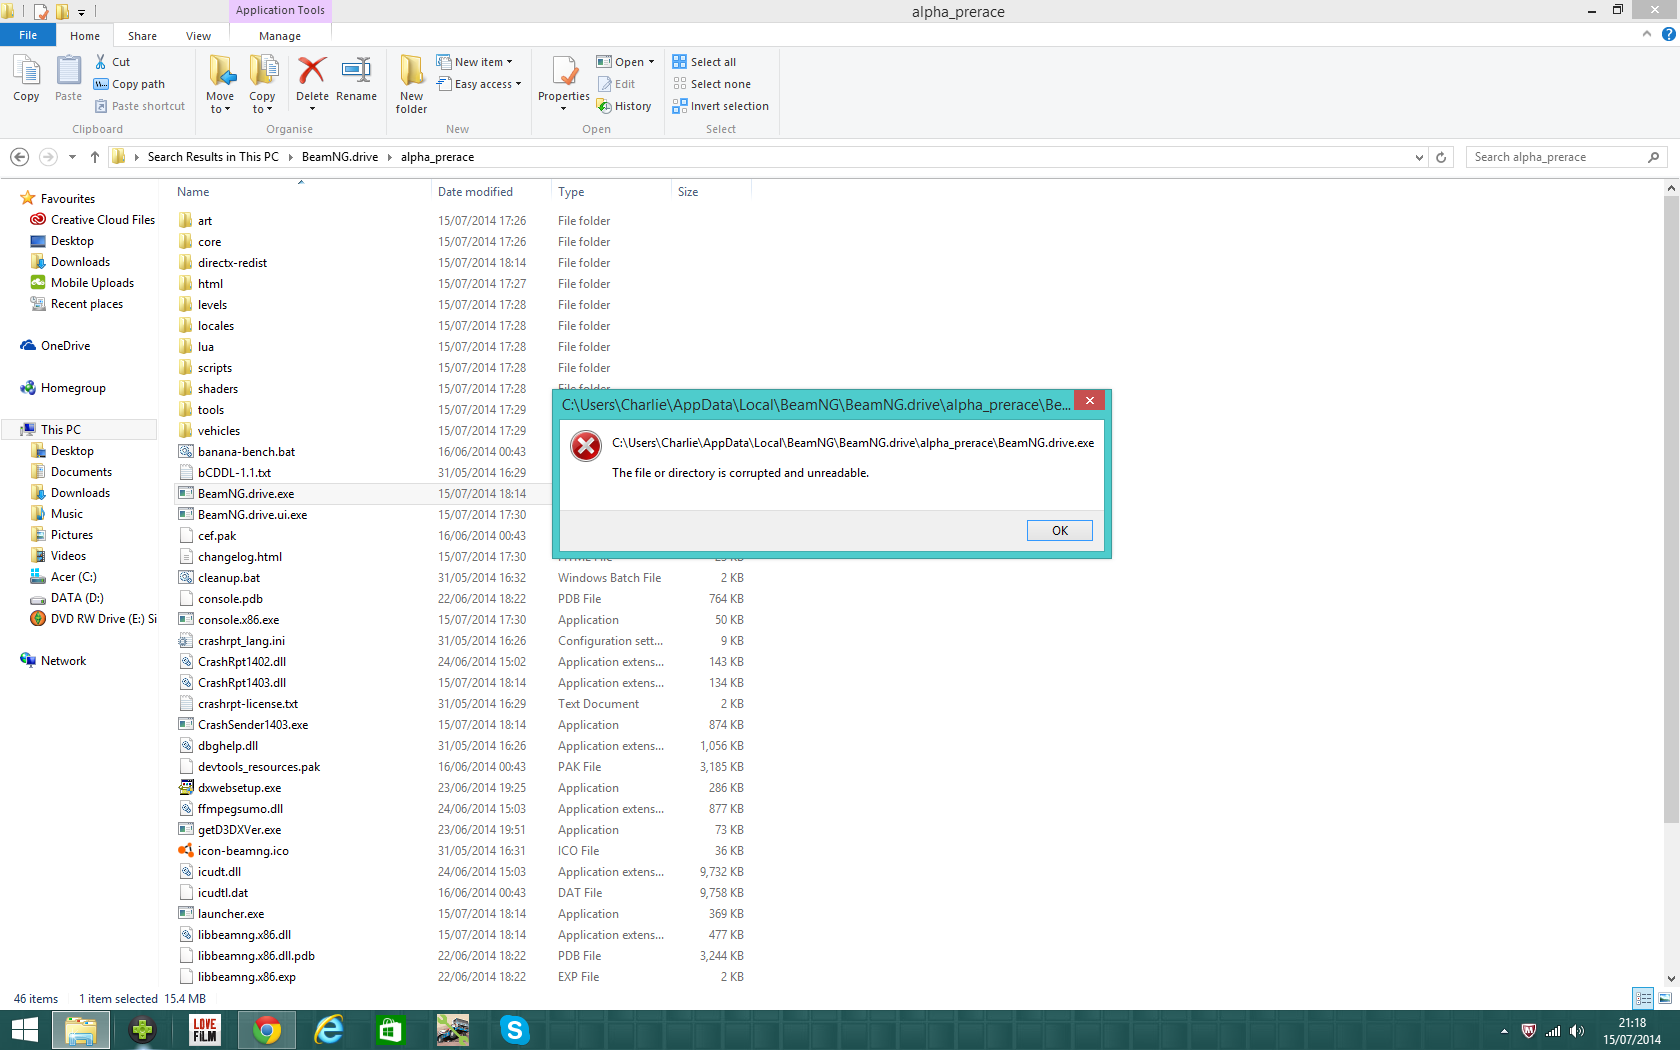Open the Copy to dropdown
This screenshot has width=1680, height=1050.
point(262,109)
